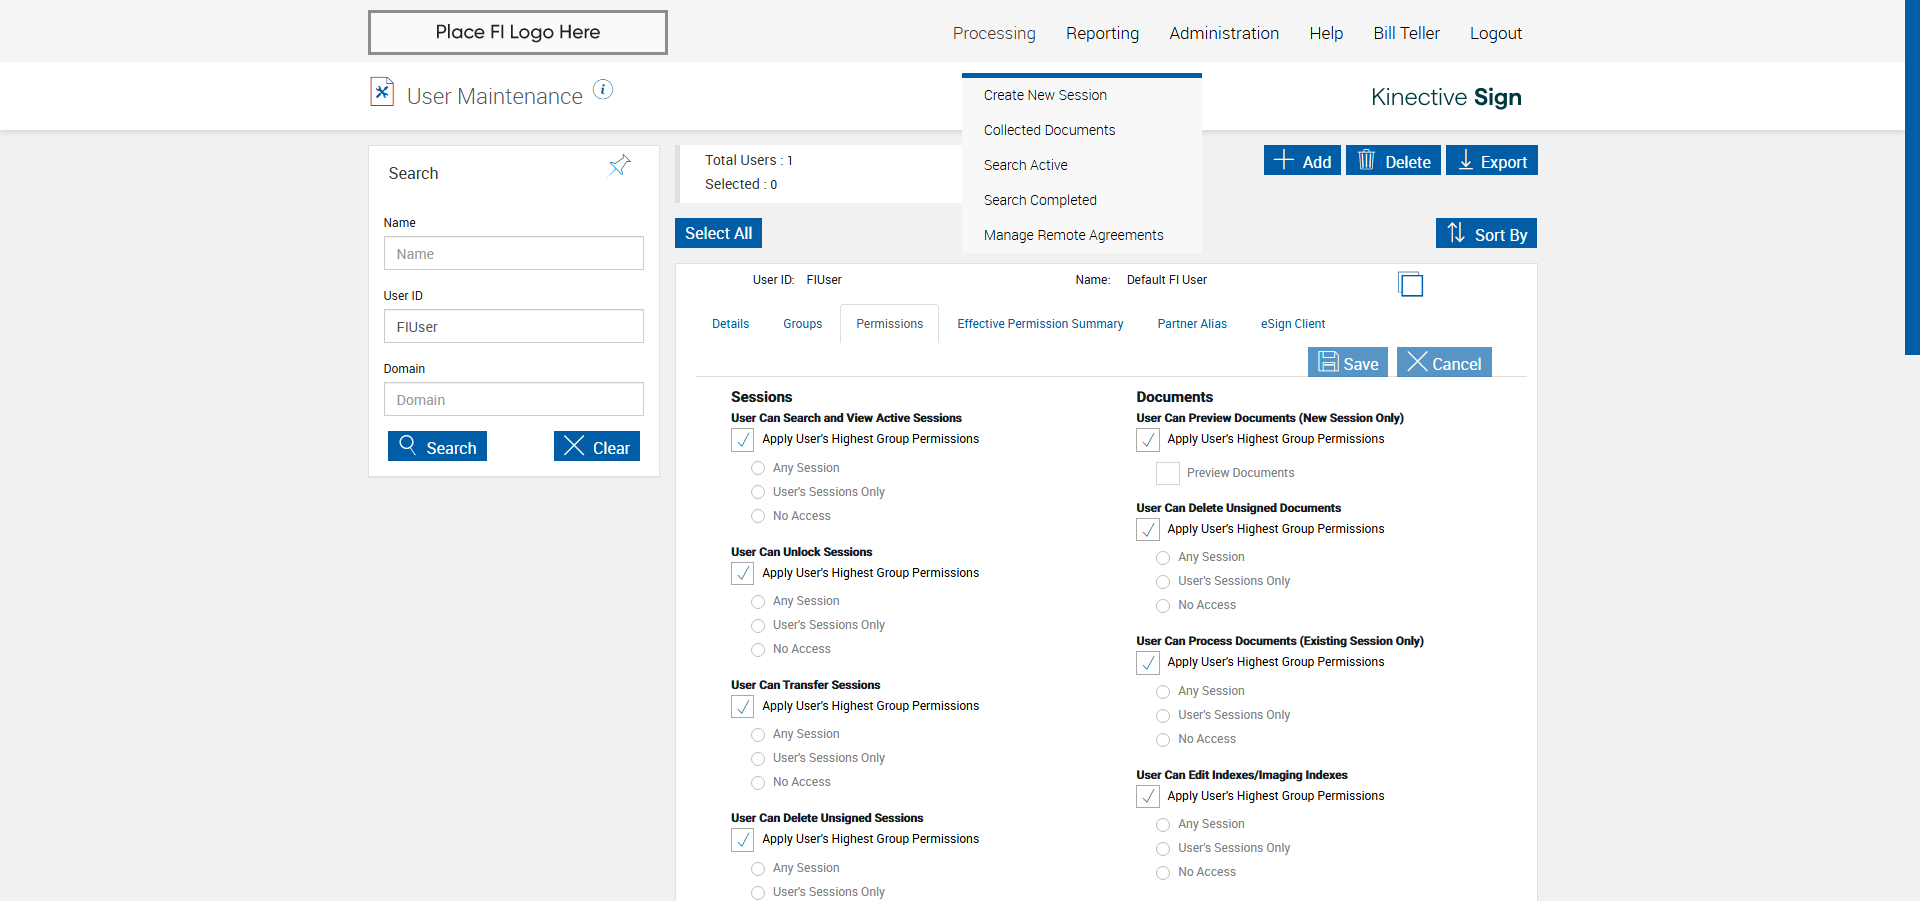The height and width of the screenshot is (901, 1920).
Task: Choose Create New Session from Processing menu
Action: [1045, 95]
